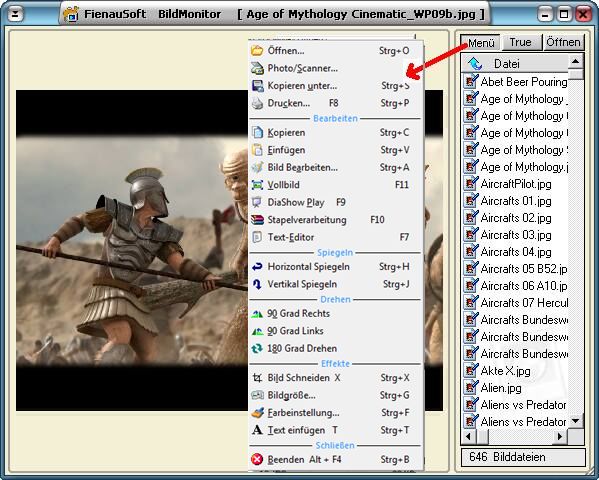
Task: Click the Datei column header
Action: pyautogui.click(x=514, y=63)
